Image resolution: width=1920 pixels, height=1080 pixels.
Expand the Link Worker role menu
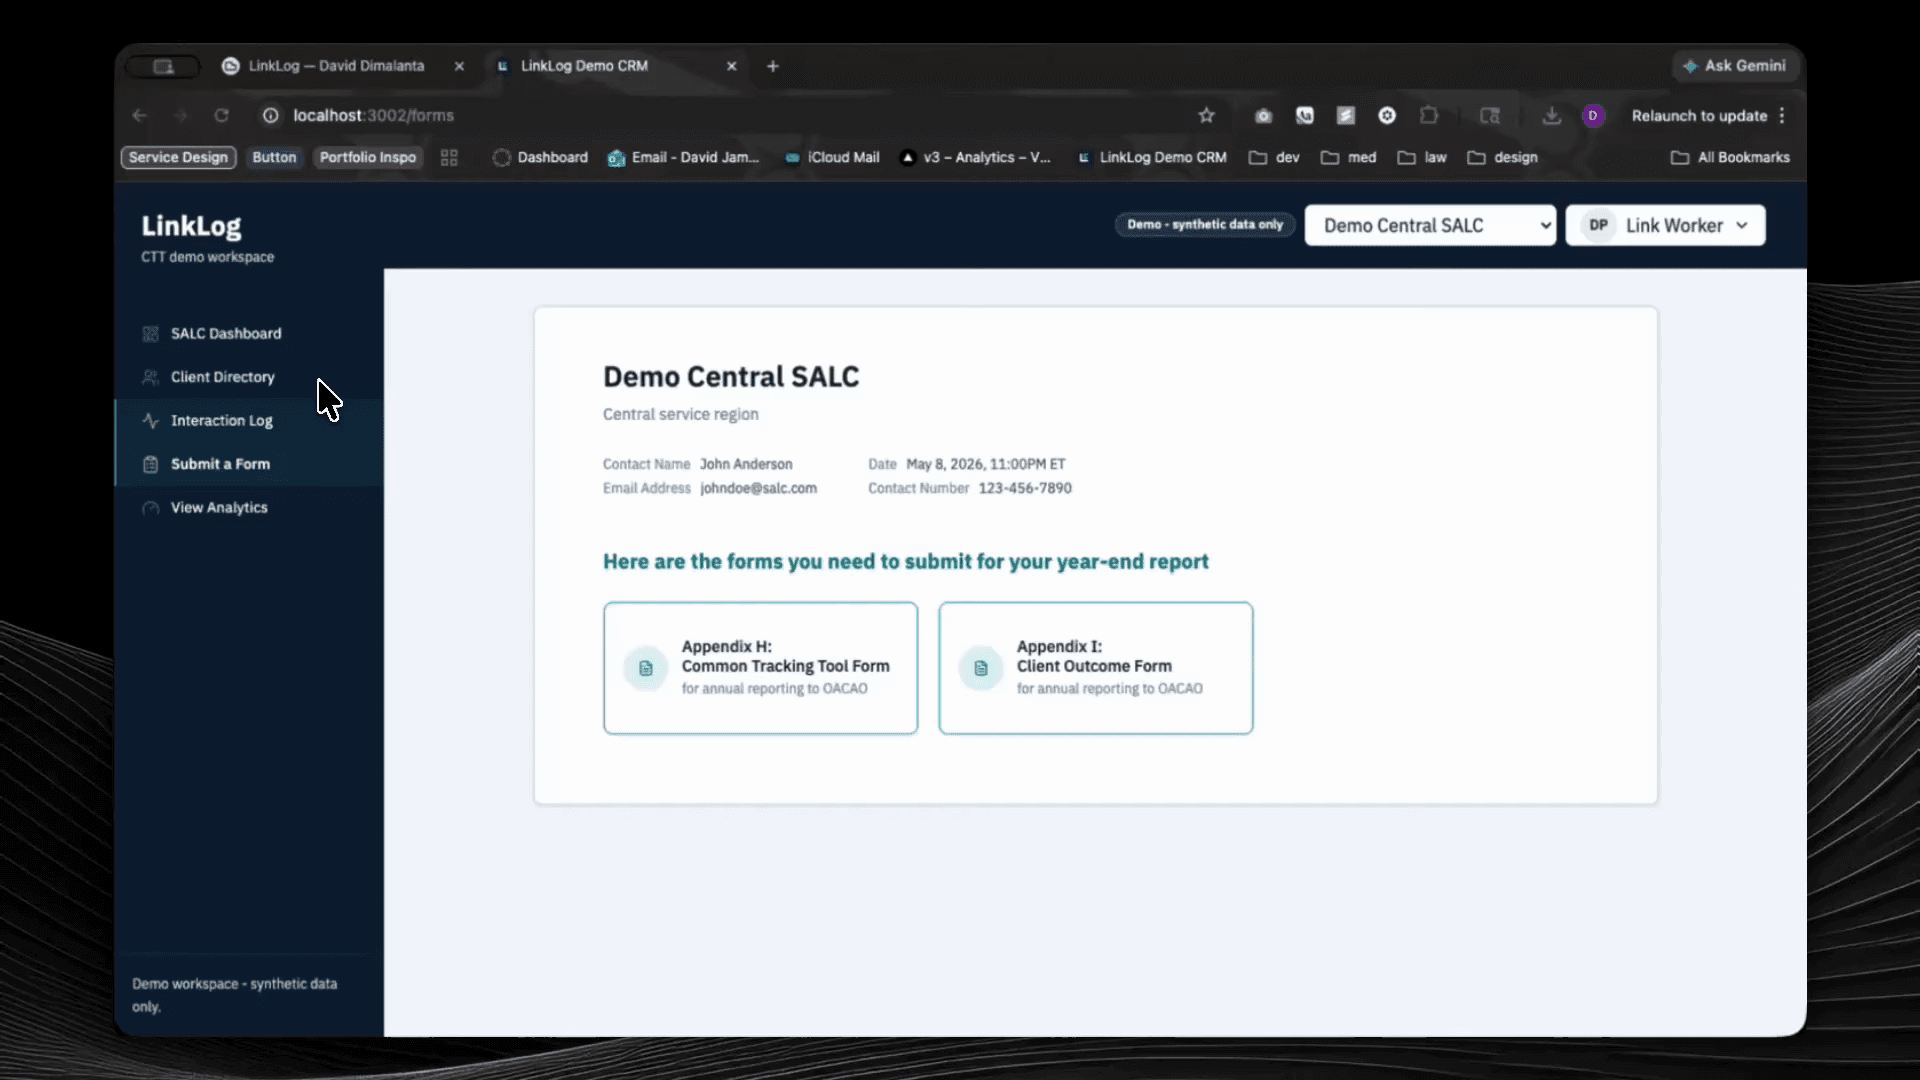(1665, 225)
